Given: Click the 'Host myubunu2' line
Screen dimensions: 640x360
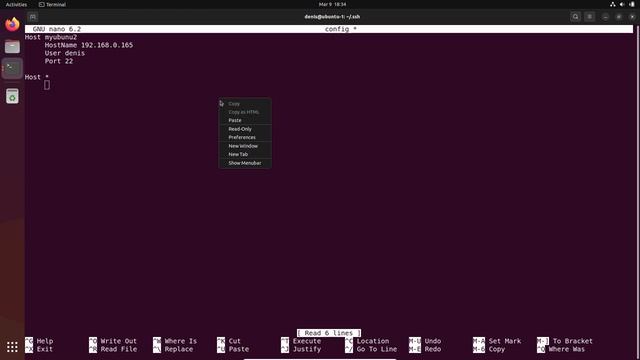Looking at the screenshot, I should click(x=51, y=37).
